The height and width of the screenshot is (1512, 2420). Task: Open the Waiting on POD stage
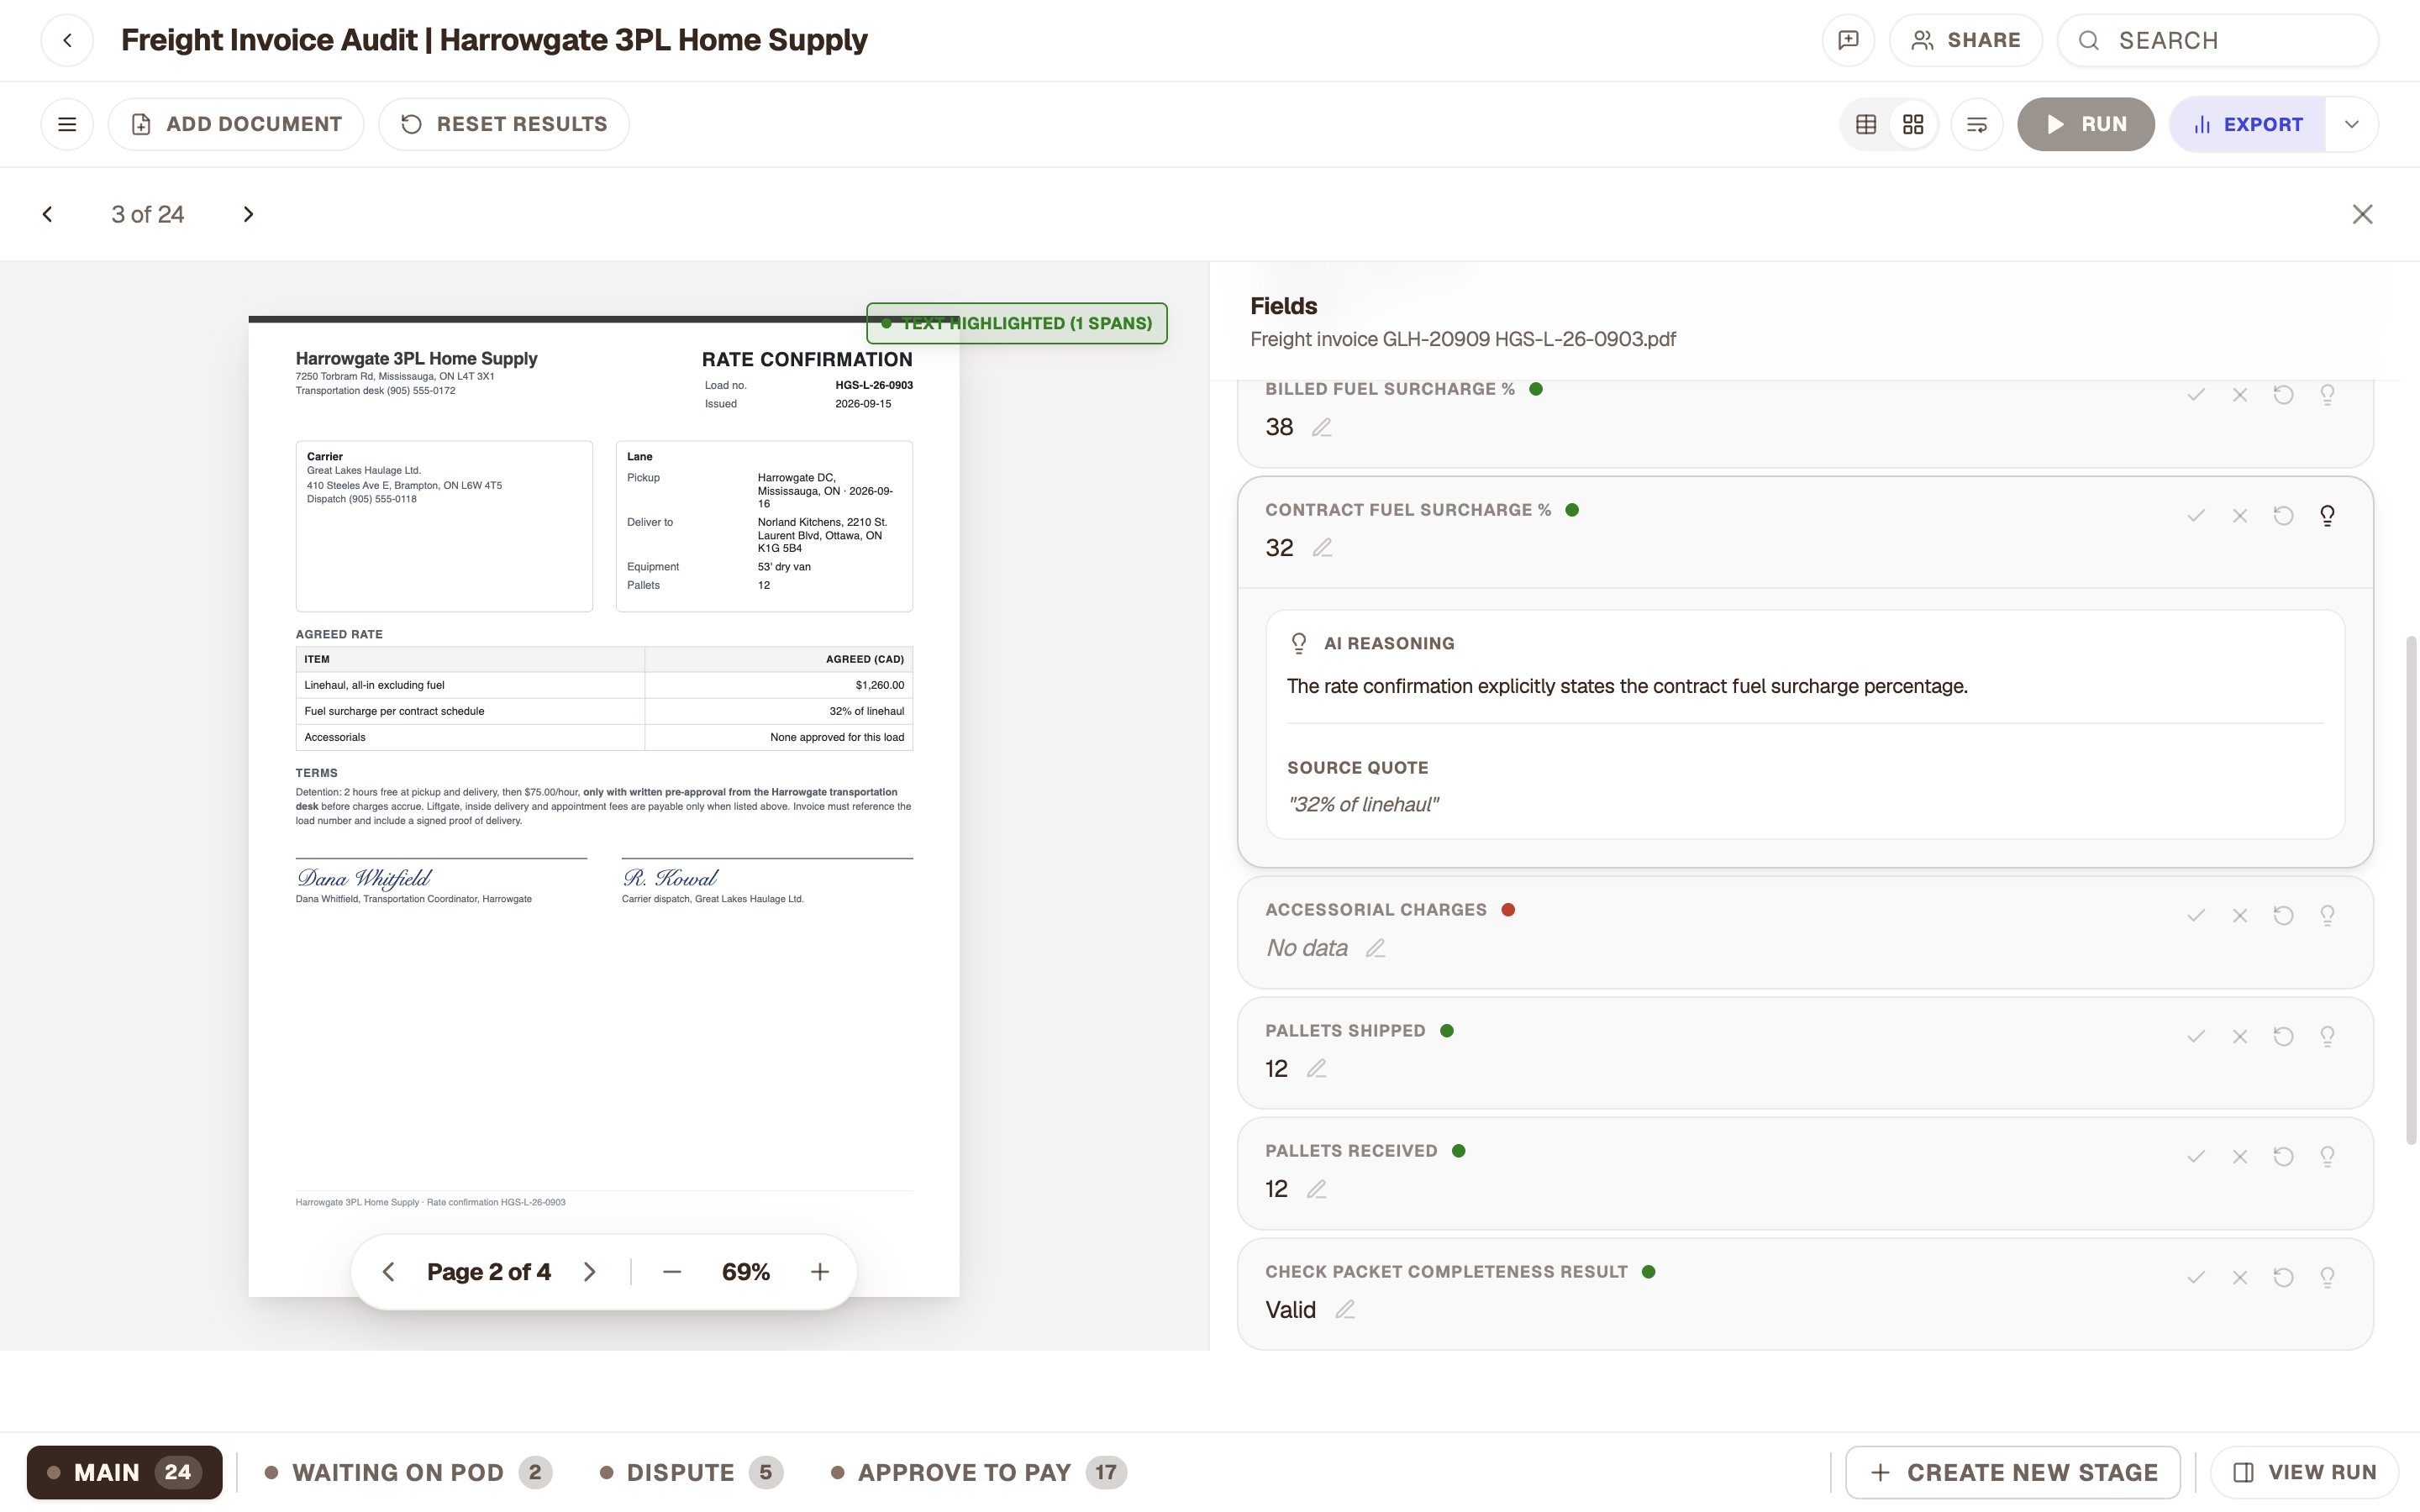pos(408,1472)
